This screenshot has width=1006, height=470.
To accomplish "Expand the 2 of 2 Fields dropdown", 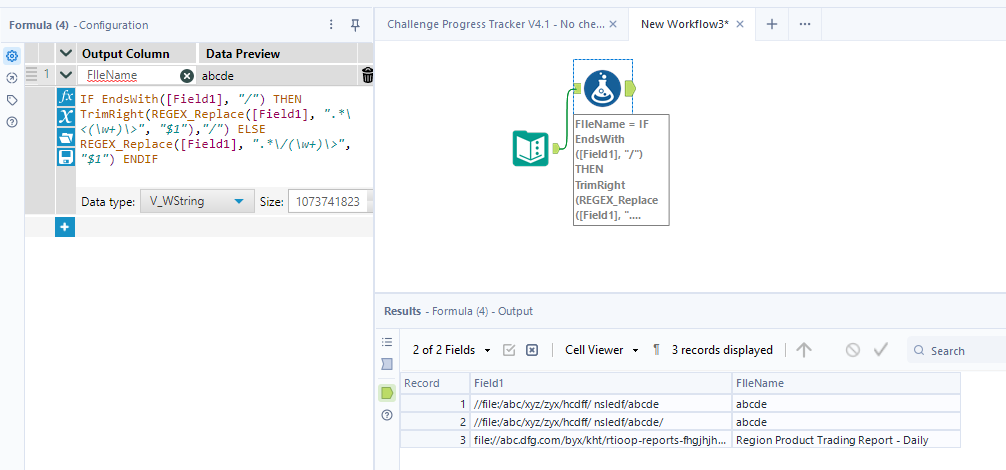I will [452, 350].
